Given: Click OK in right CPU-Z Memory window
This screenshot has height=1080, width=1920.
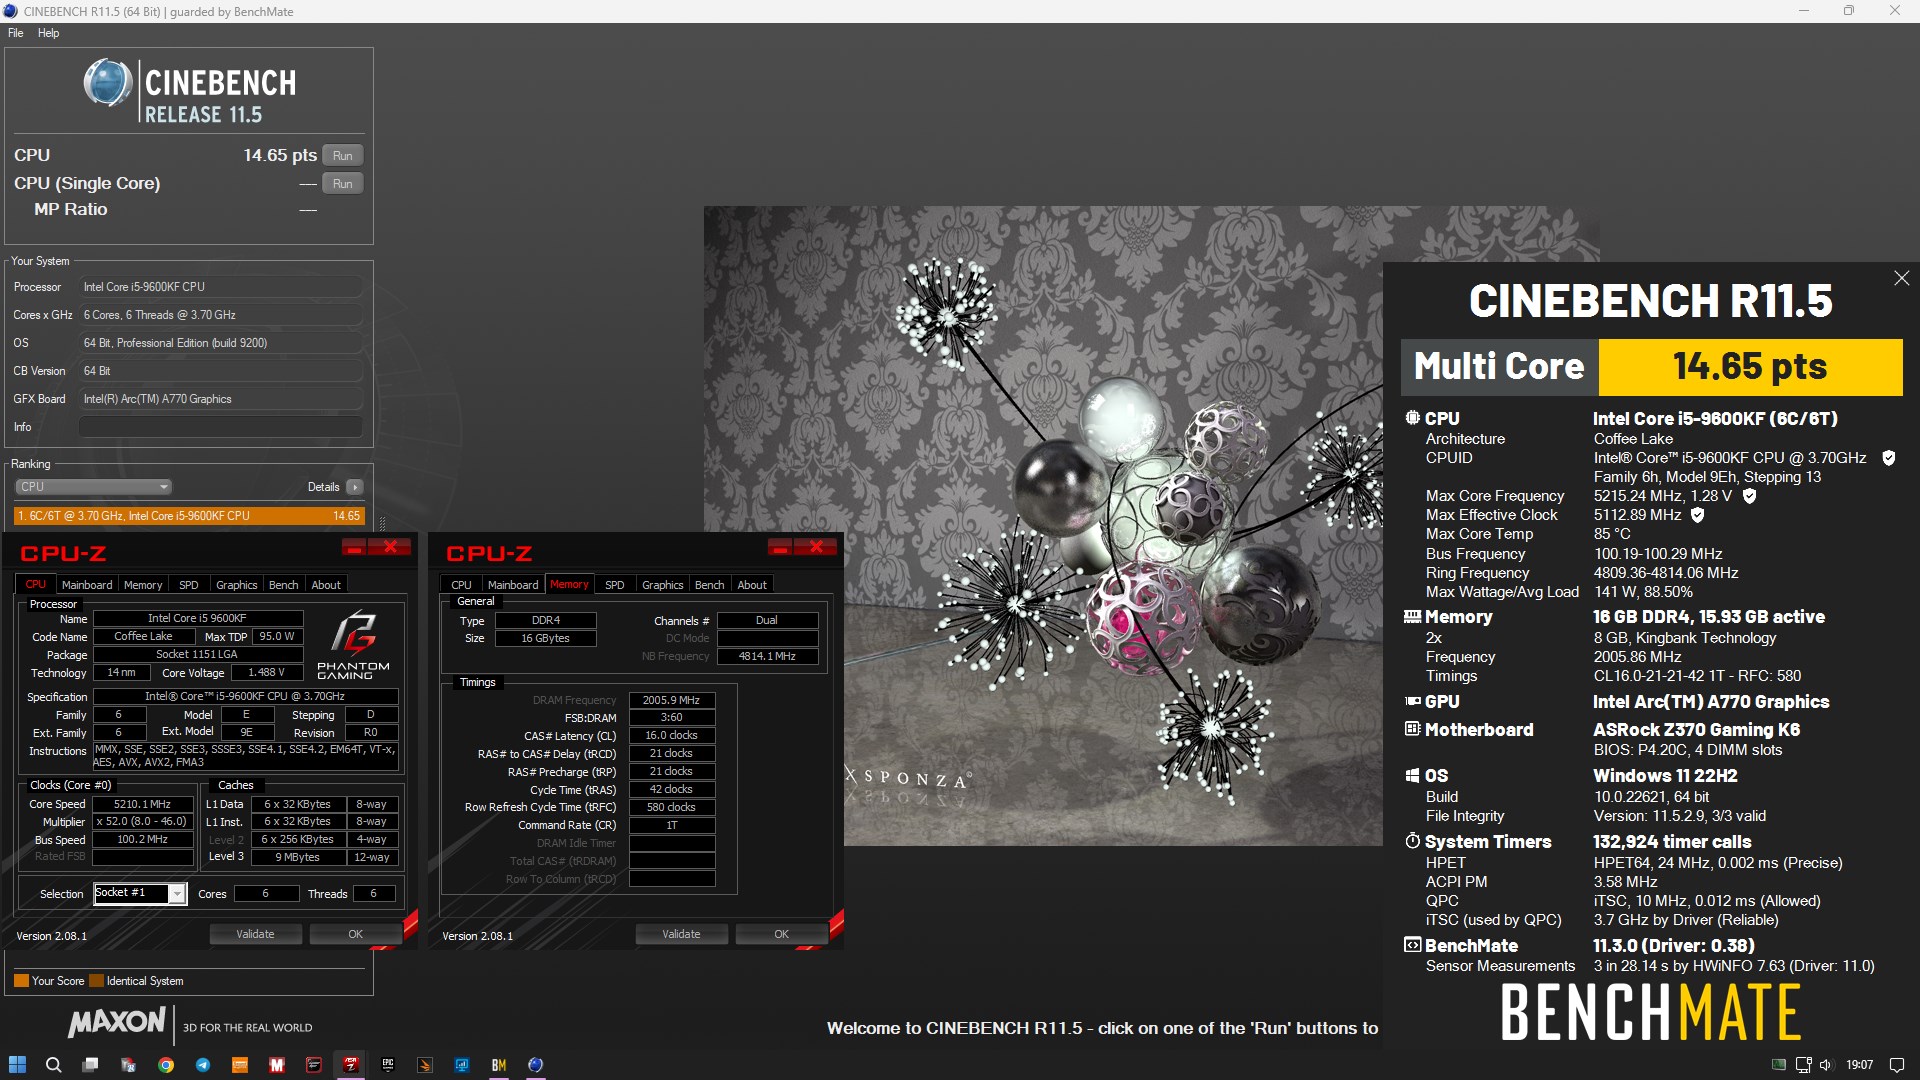Looking at the screenshot, I should (x=782, y=934).
